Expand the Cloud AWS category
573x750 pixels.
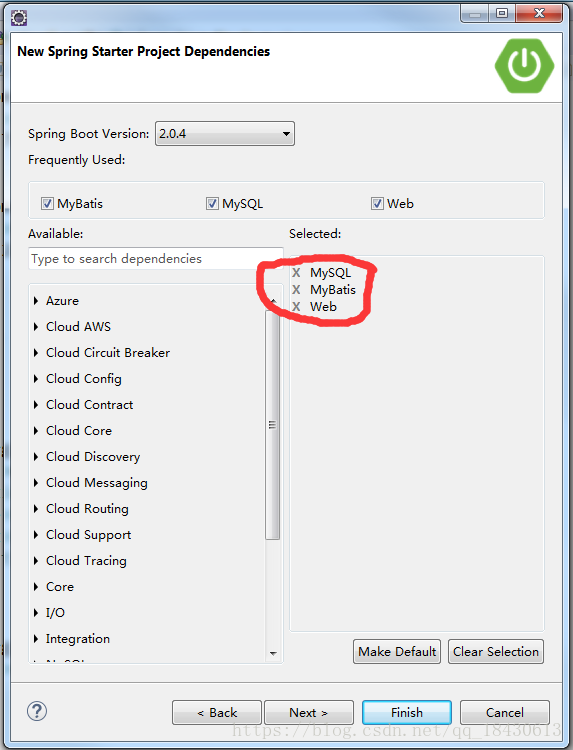pos(36,327)
